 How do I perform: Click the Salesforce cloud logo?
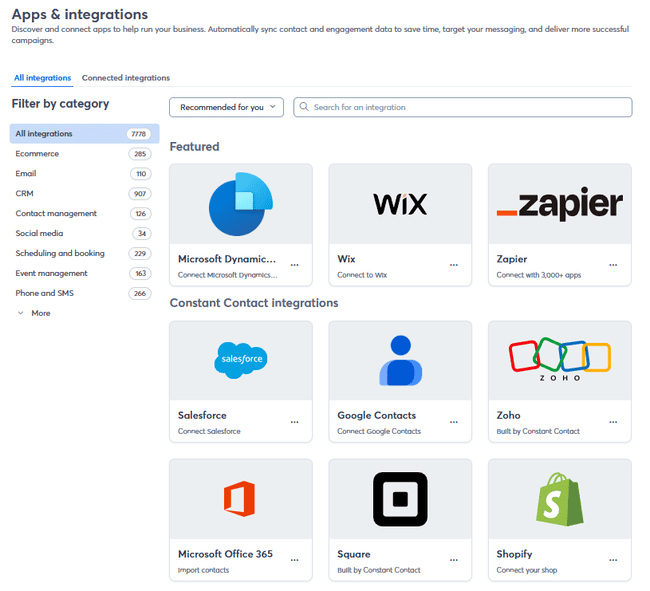(x=240, y=360)
